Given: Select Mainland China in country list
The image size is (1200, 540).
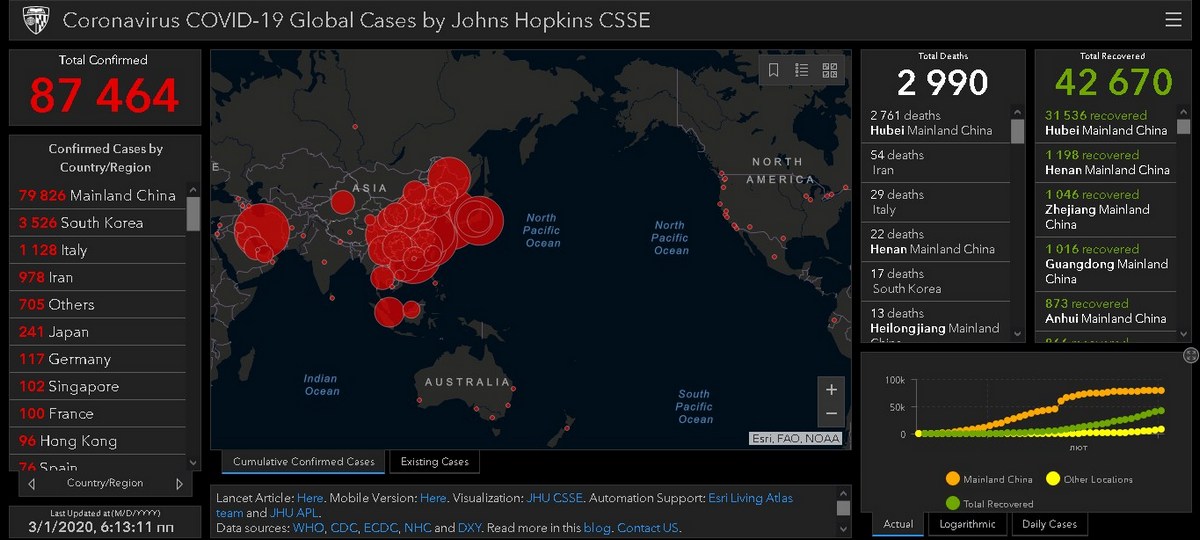Looking at the screenshot, I should (x=98, y=195).
